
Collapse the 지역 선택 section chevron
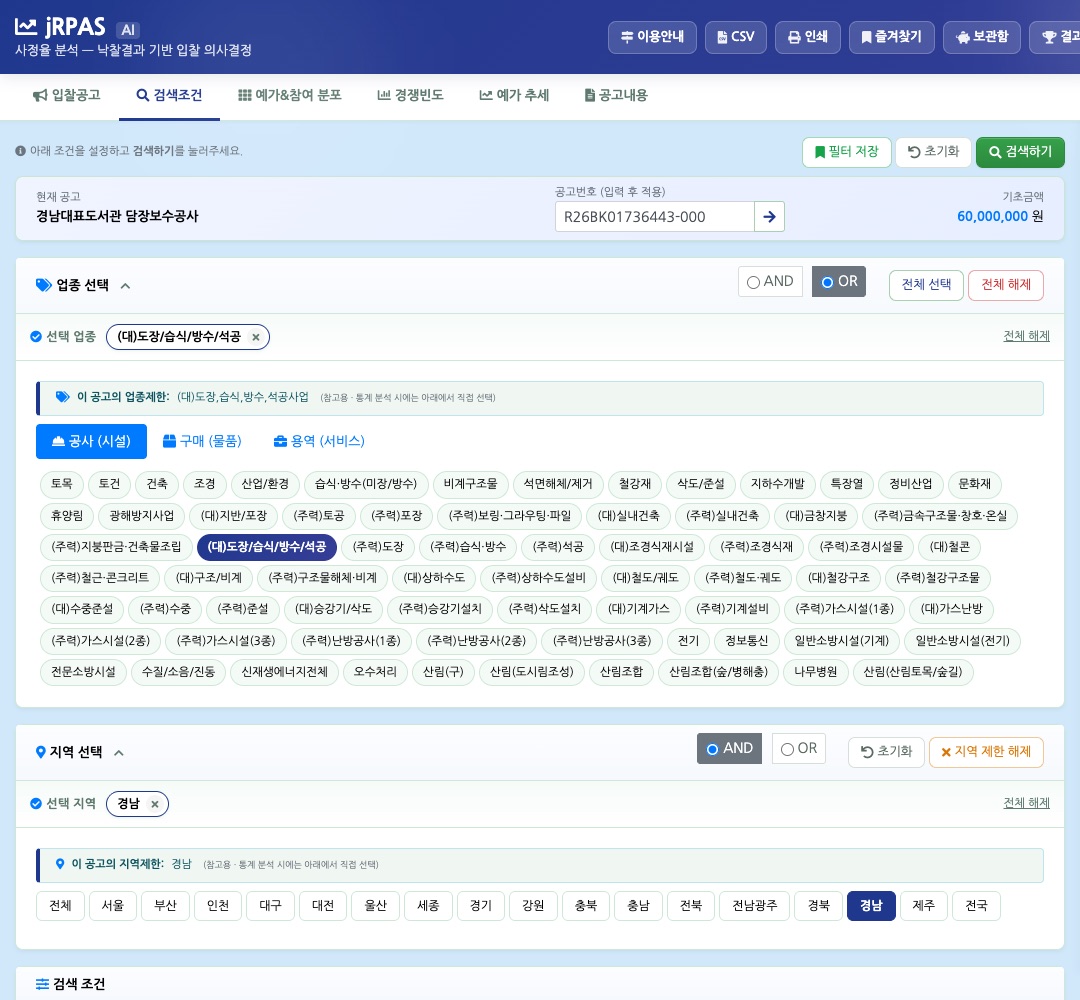click(x=118, y=753)
